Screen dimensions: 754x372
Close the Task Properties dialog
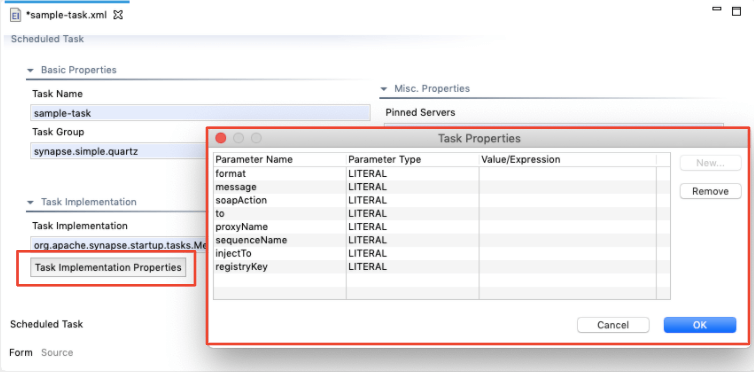221,138
